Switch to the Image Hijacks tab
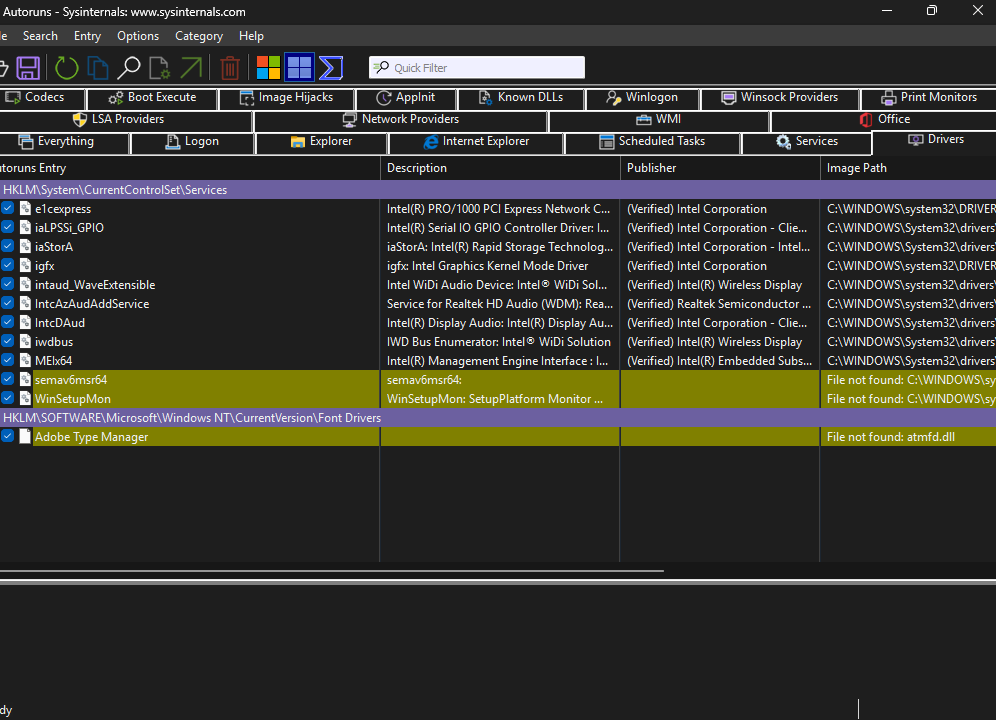 pos(286,98)
